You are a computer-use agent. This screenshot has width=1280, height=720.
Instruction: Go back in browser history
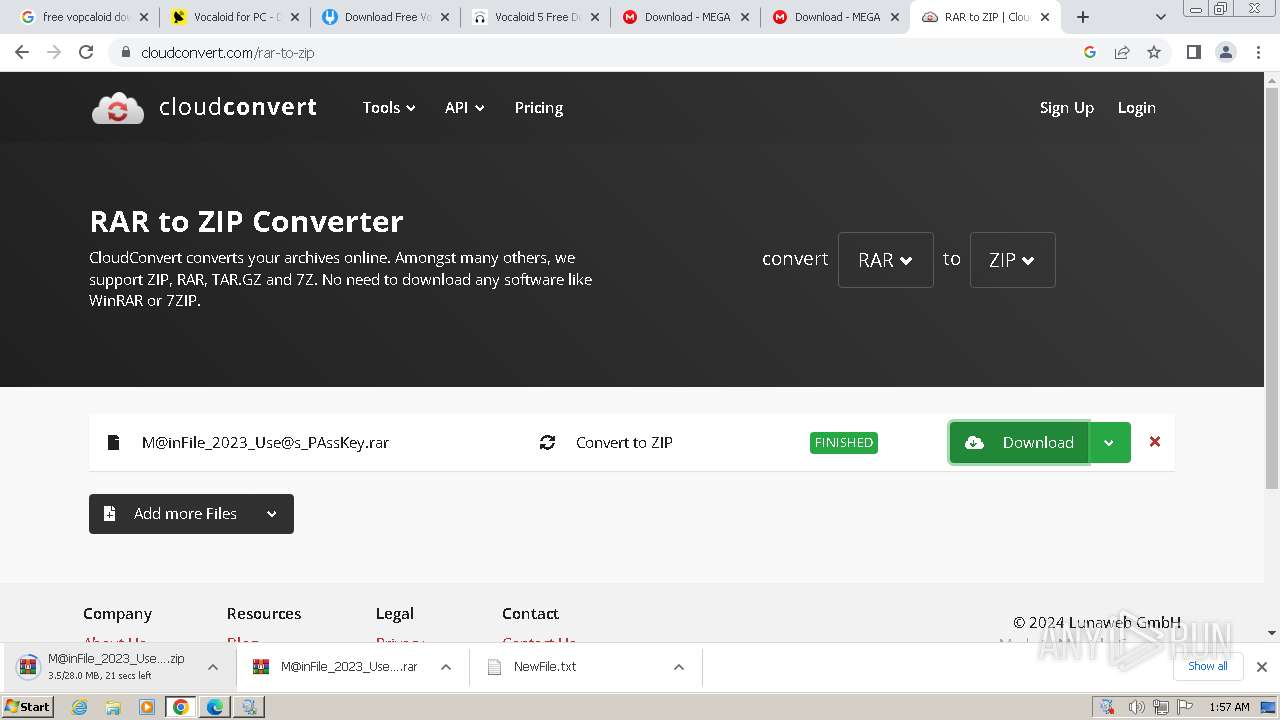22,52
